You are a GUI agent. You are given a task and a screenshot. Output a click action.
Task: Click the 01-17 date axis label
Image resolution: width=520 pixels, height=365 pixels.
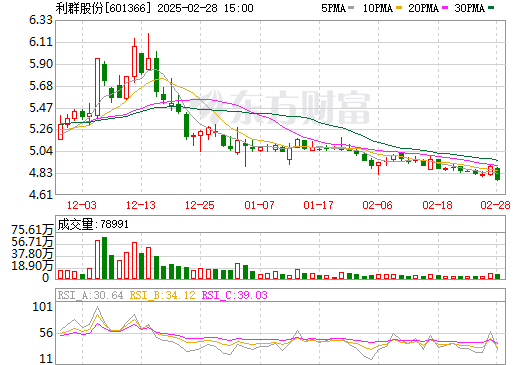coord(318,205)
